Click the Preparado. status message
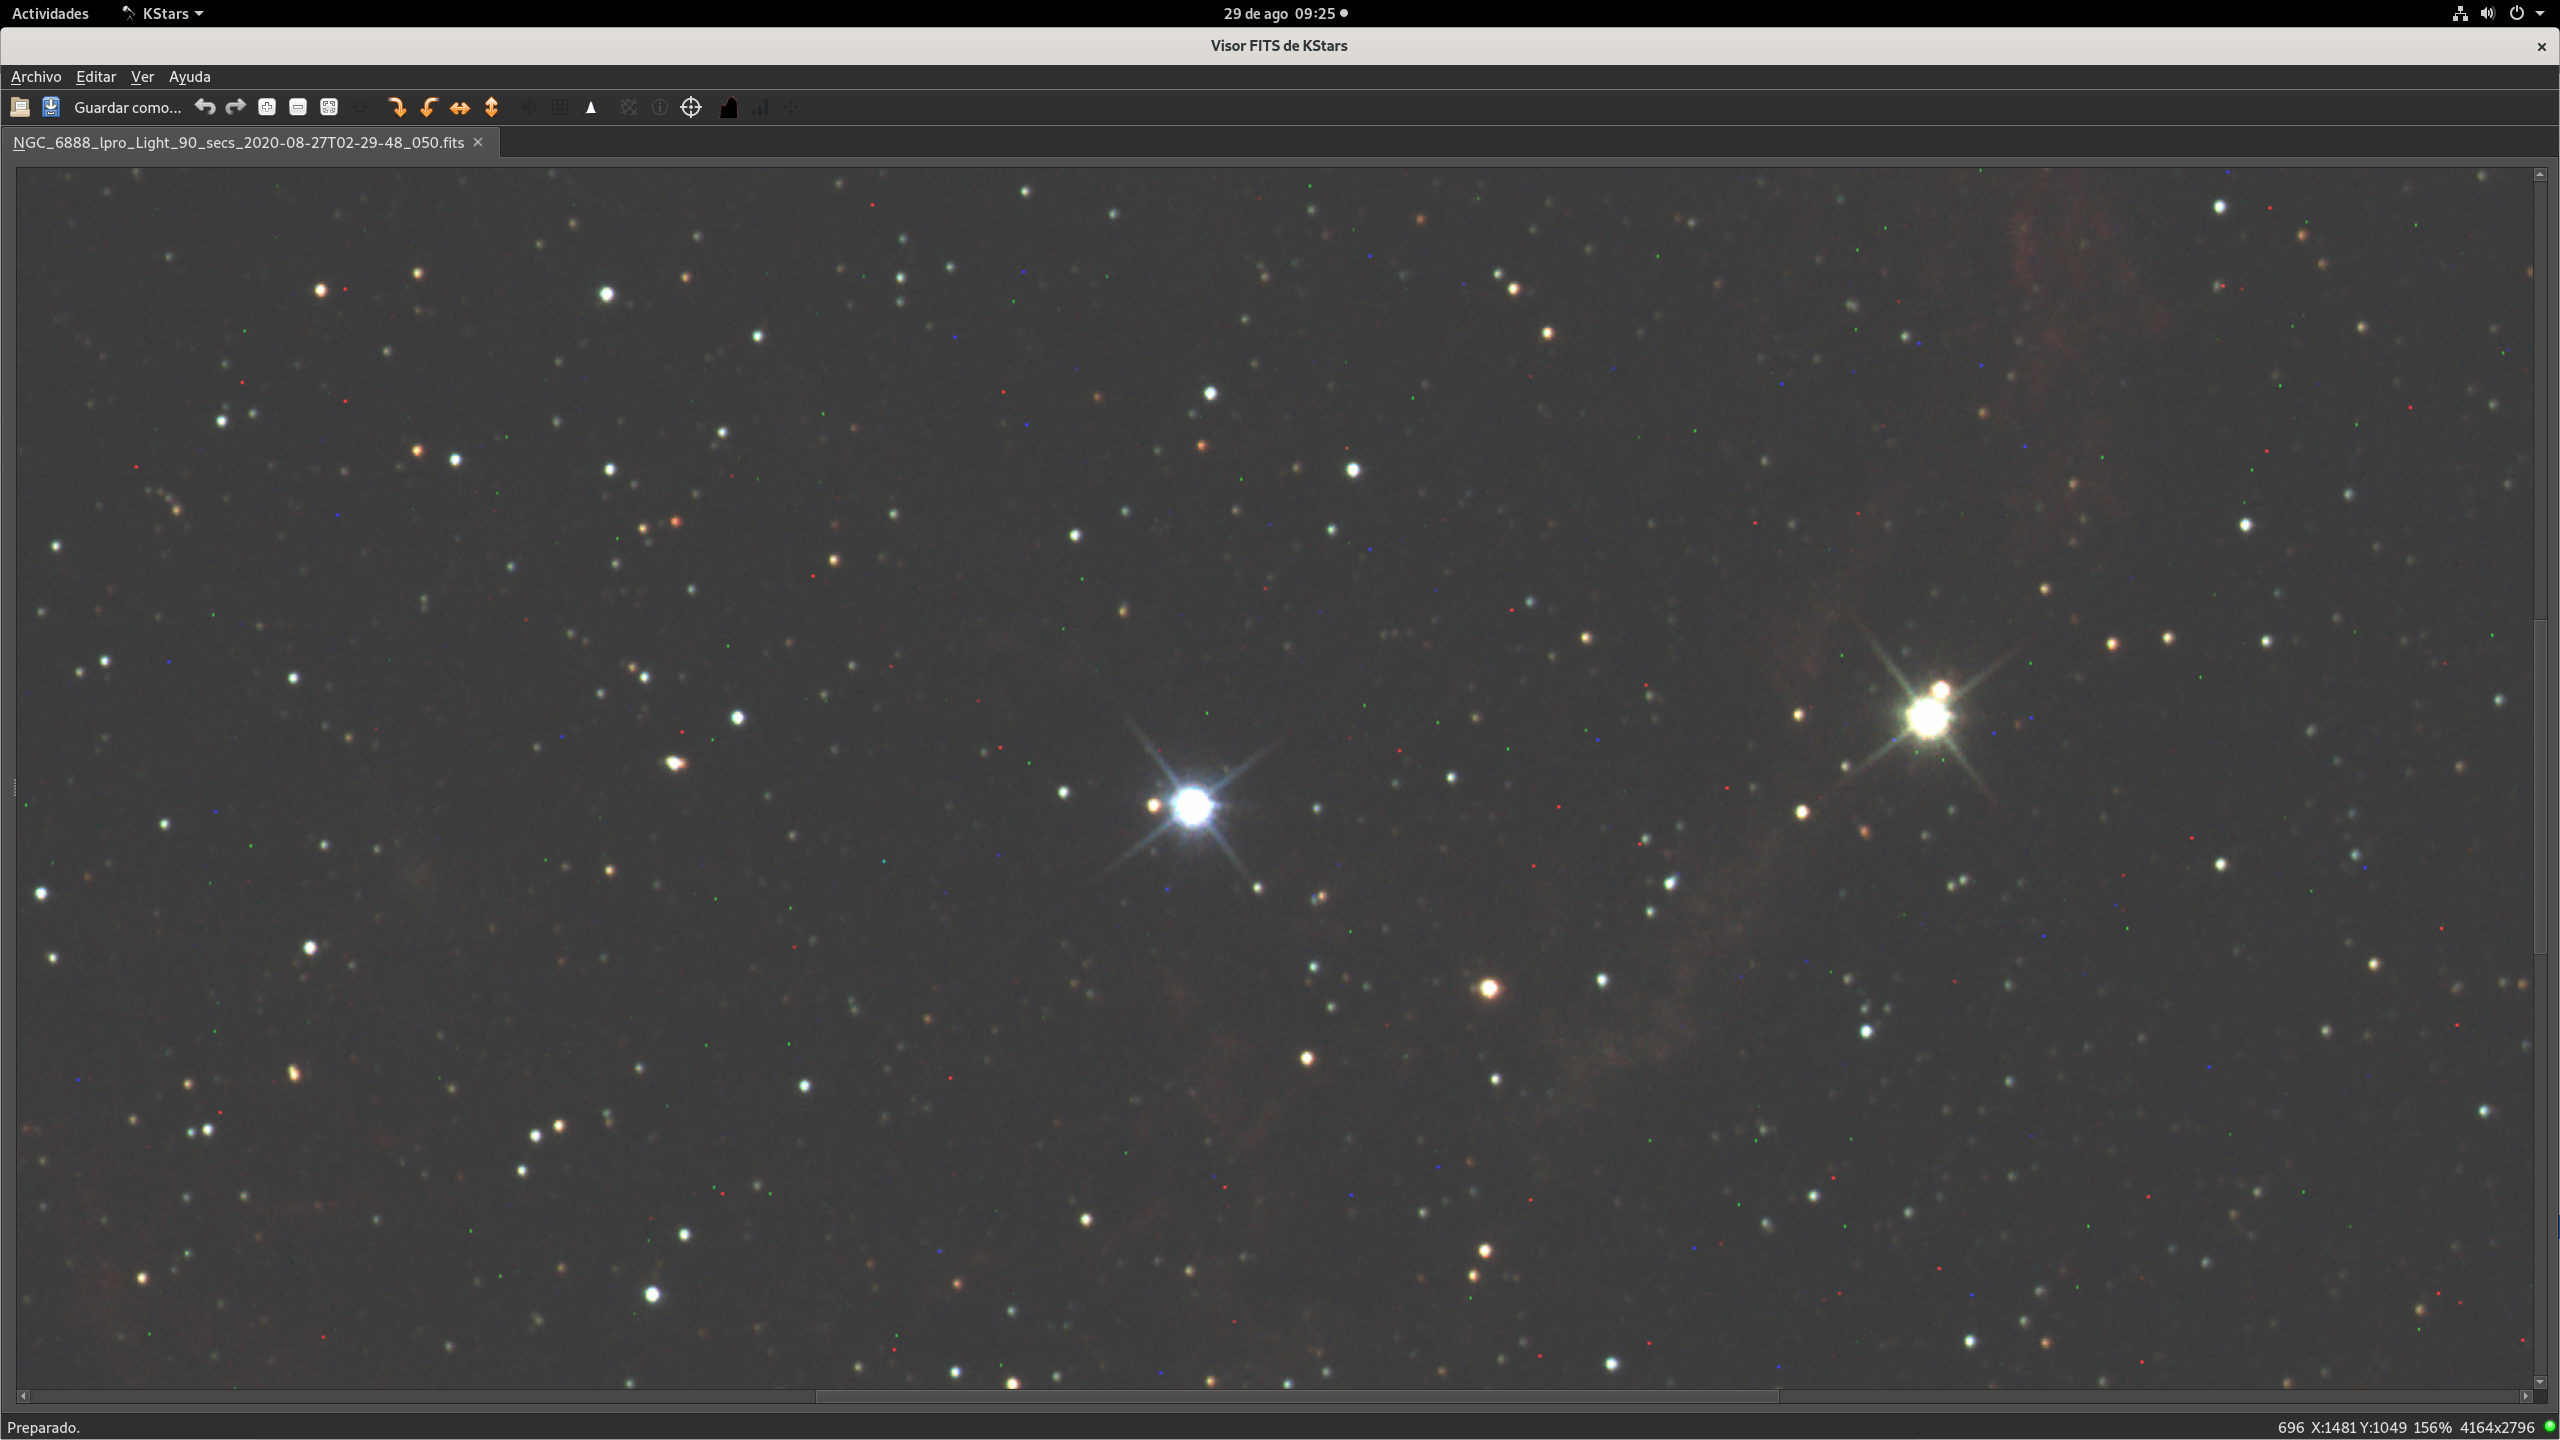Image resolution: width=2560 pixels, height=1440 pixels. click(x=44, y=1427)
